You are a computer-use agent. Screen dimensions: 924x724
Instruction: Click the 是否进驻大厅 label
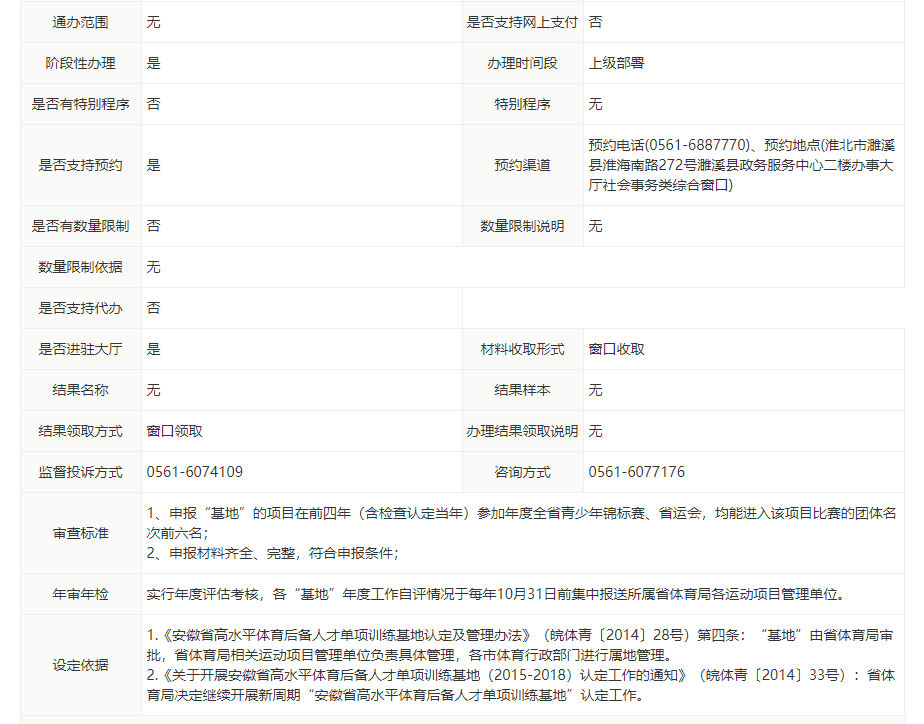tap(80, 349)
